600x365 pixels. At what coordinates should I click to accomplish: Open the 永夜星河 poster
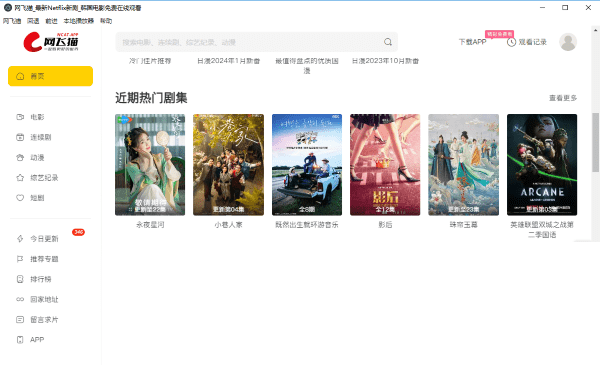[150, 165]
